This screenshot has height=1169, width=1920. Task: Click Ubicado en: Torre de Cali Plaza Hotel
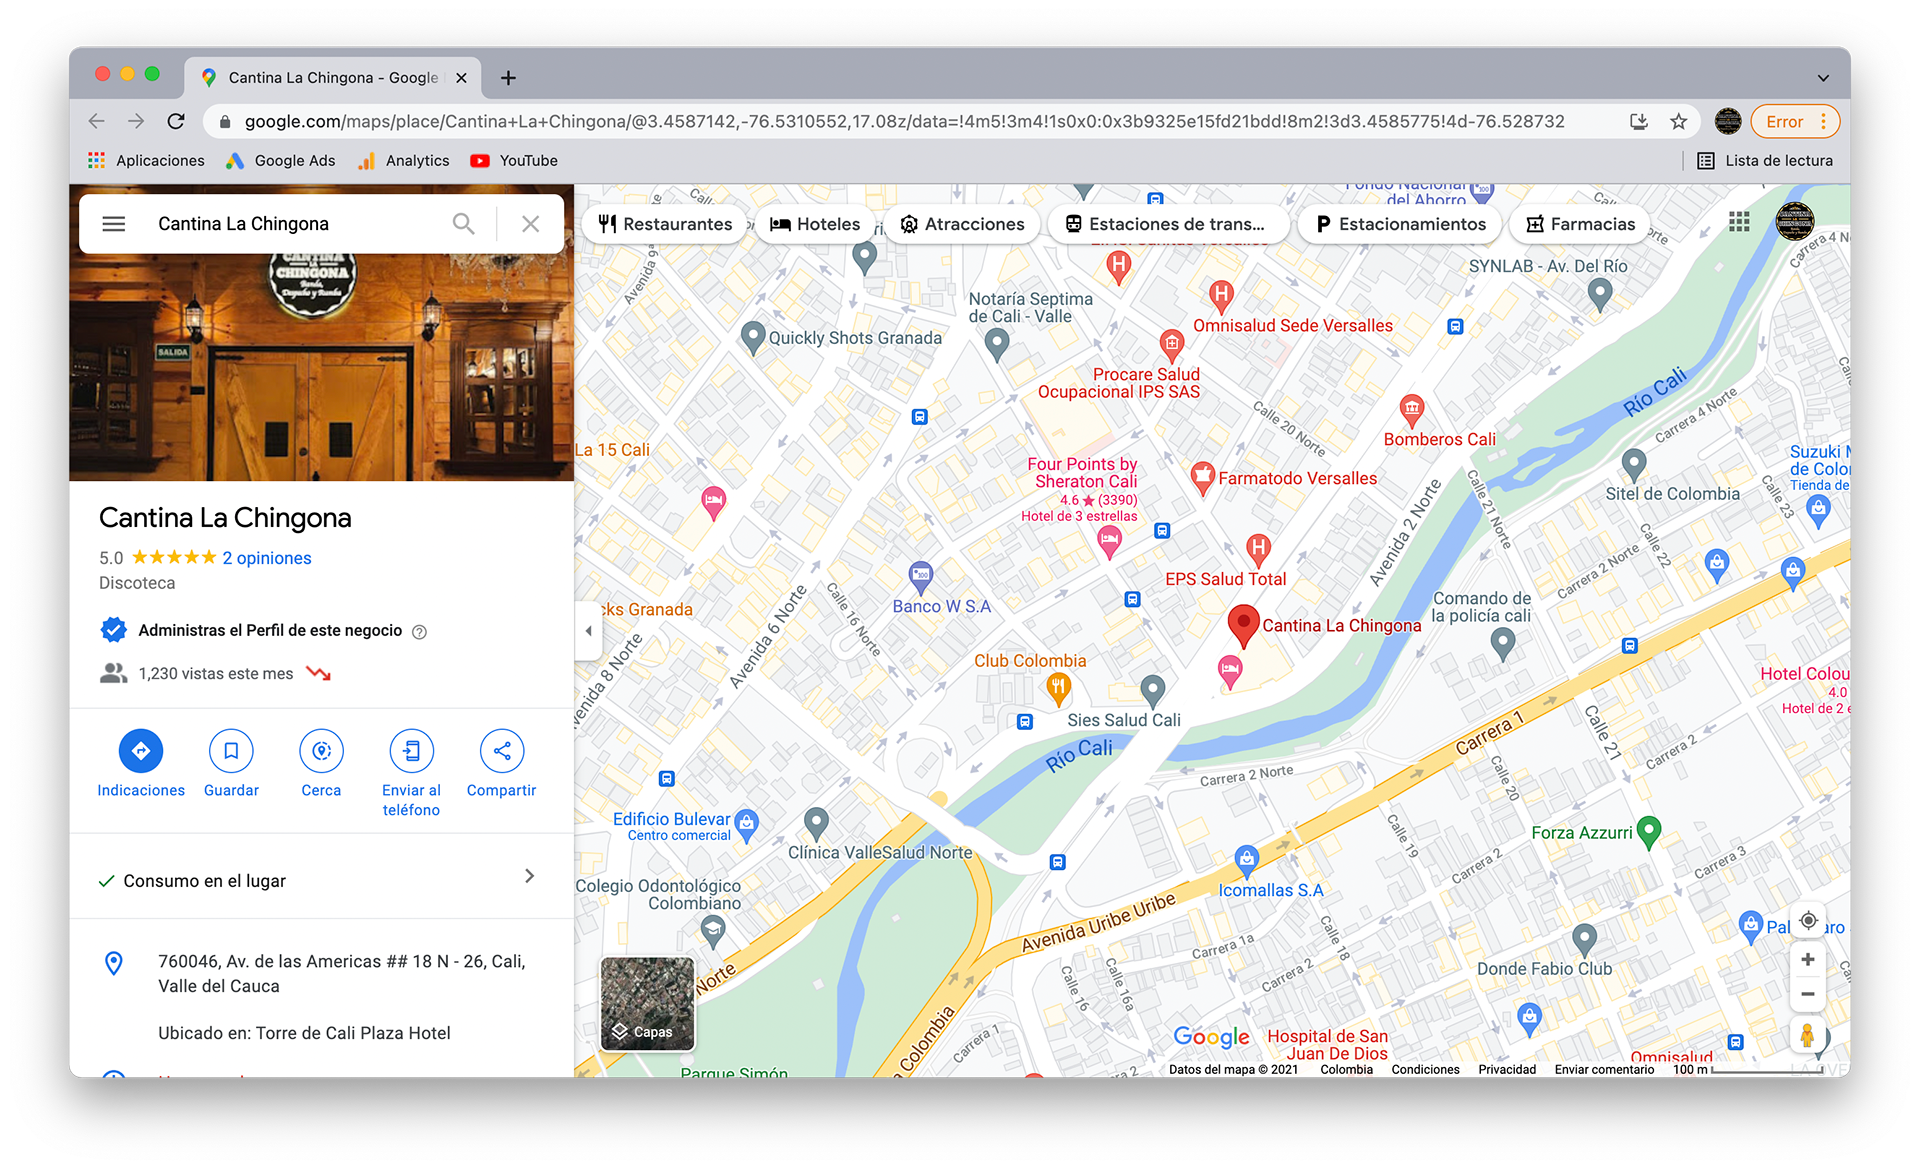click(x=304, y=1033)
